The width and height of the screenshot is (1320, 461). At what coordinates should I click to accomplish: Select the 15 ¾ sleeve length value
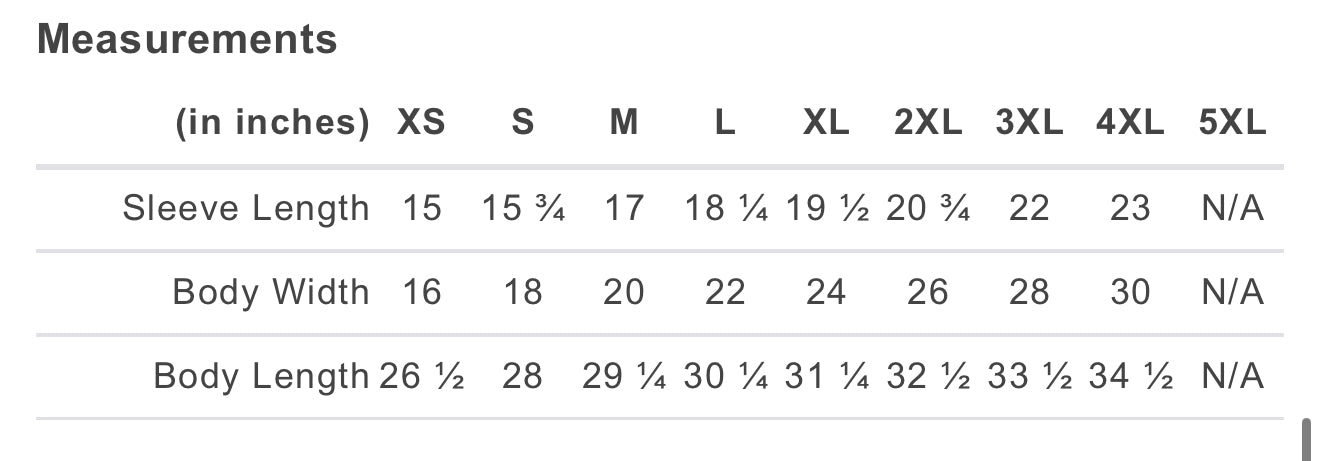pos(523,208)
